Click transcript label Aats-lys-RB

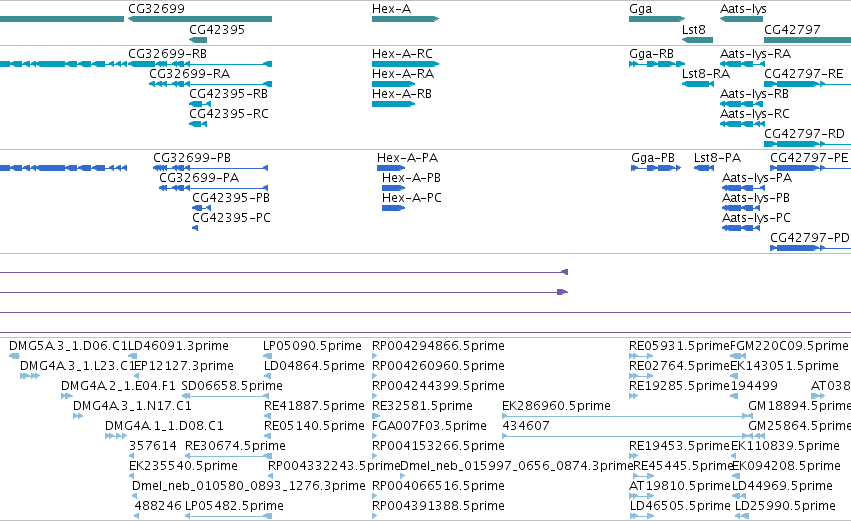click(x=754, y=94)
